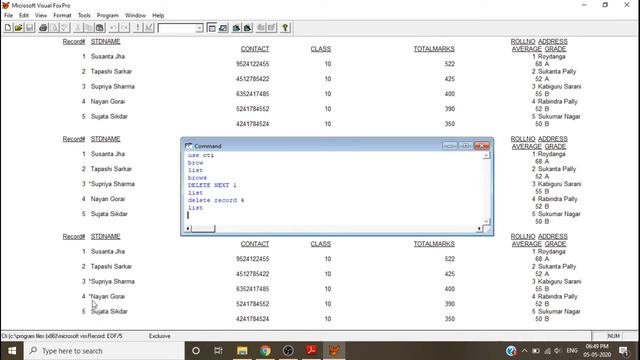Click the AutoReport Wizard toolbar icon

point(271,28)
